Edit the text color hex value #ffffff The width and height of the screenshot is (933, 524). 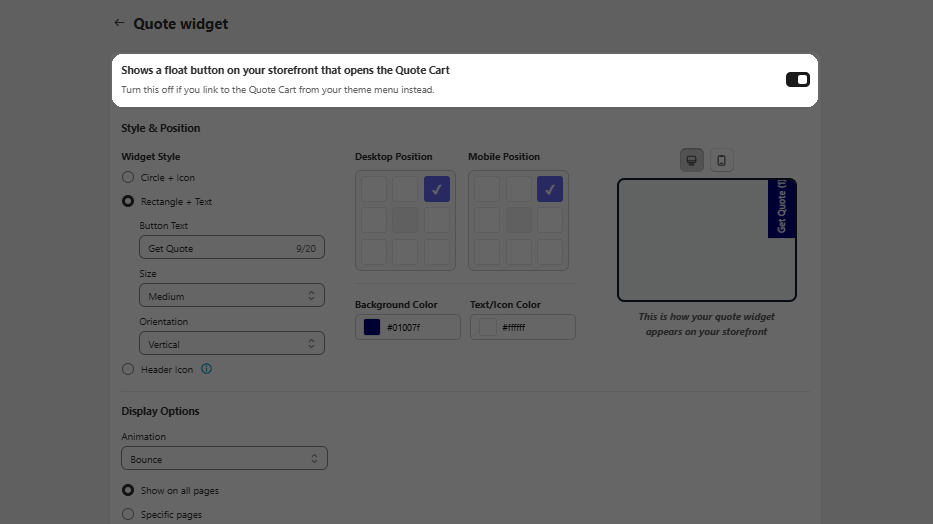pos(514,327)
